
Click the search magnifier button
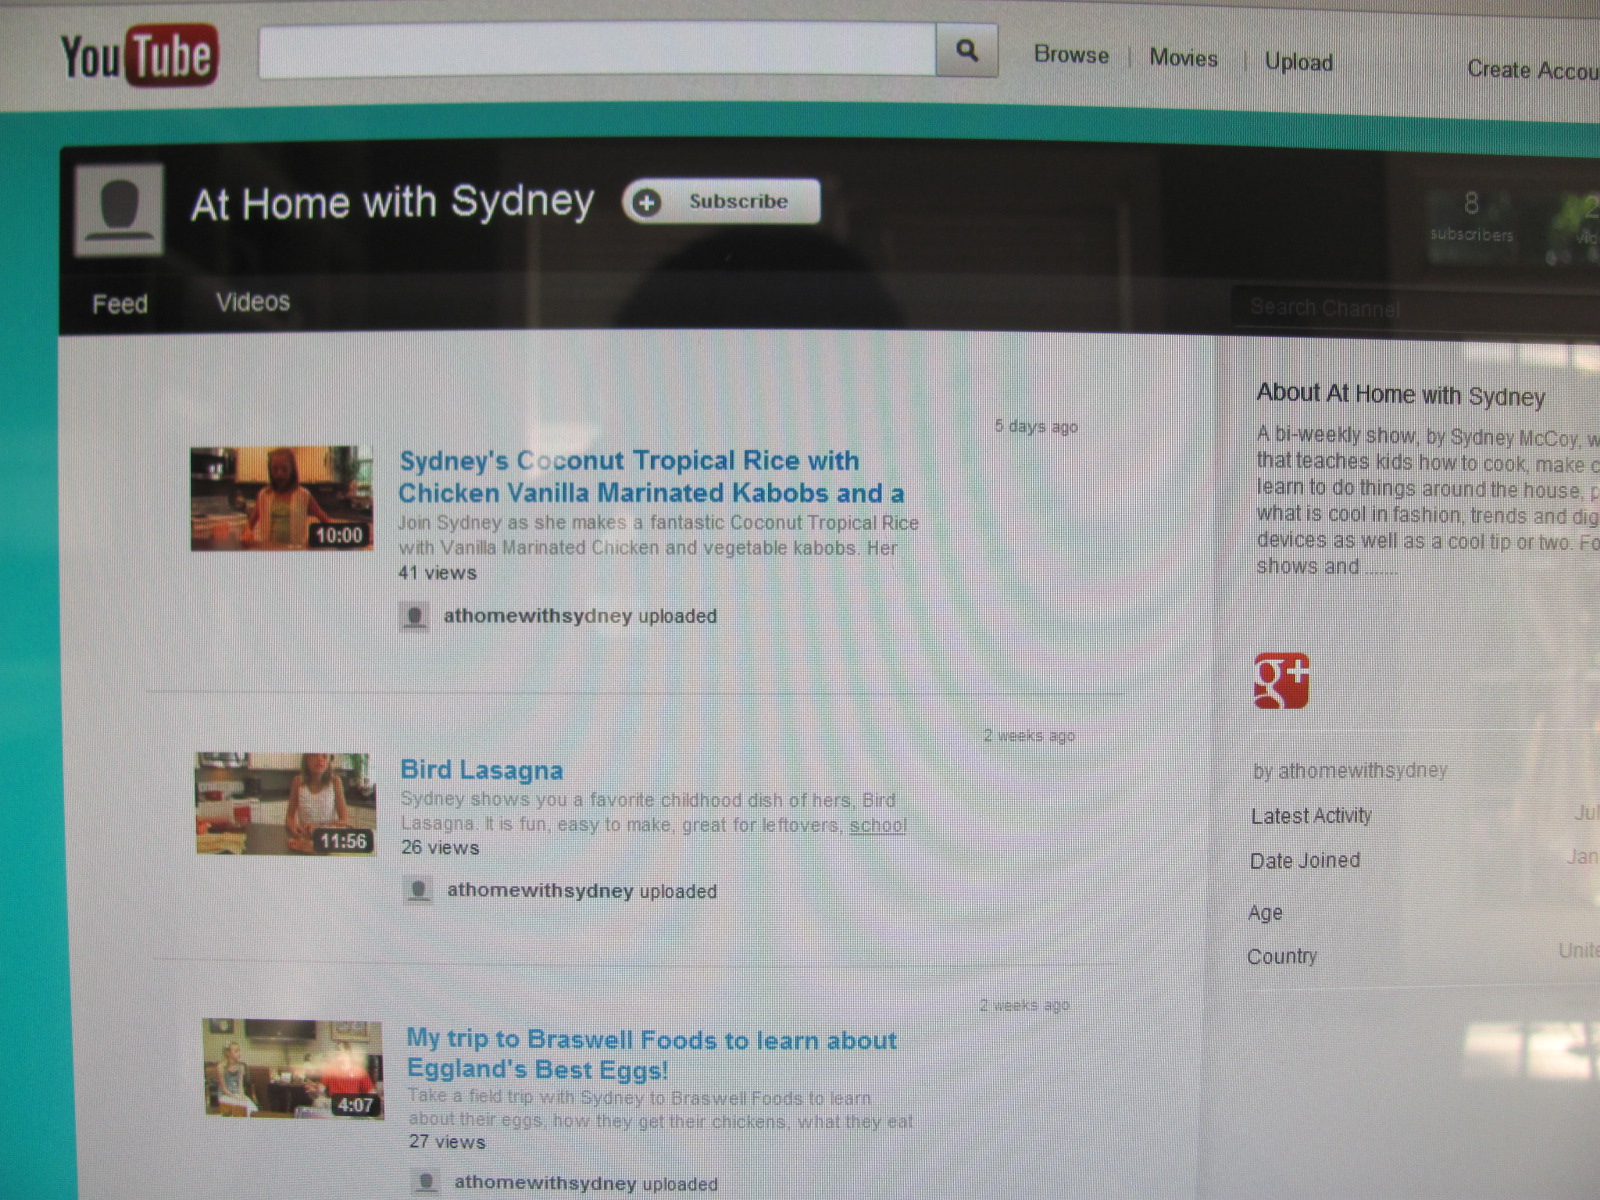[x=966, y=50]
